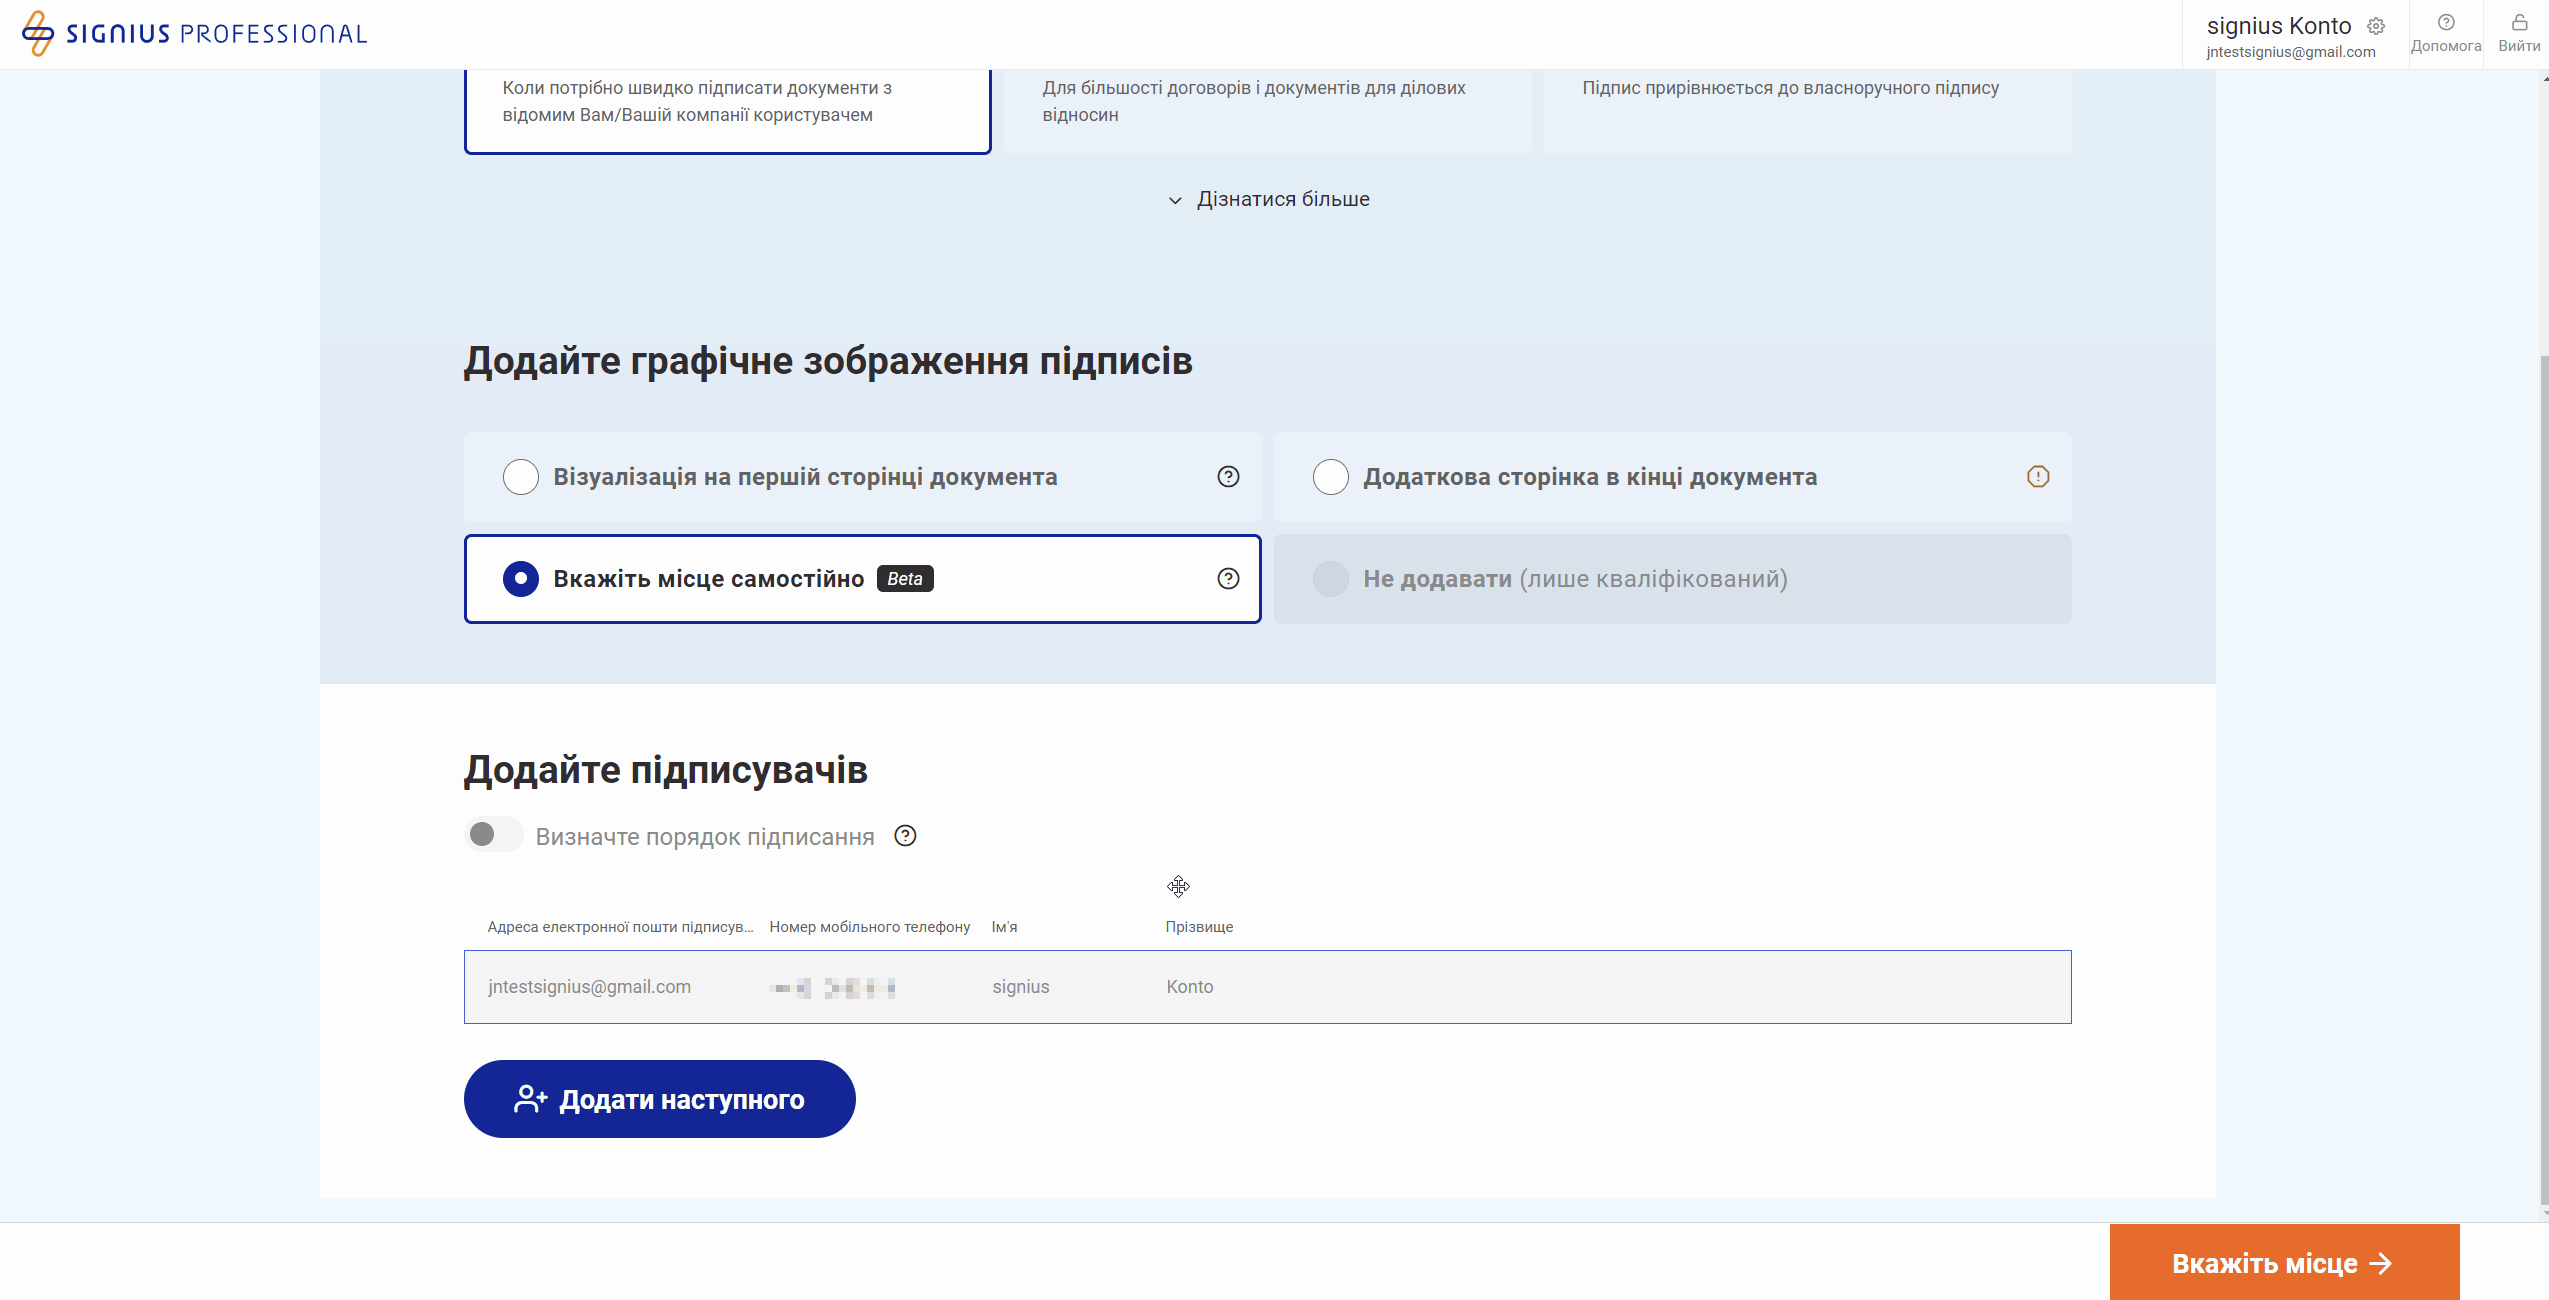Open account settings gear icon
This screenshot has height=1300, width=2549.
tap(2376, 26)
